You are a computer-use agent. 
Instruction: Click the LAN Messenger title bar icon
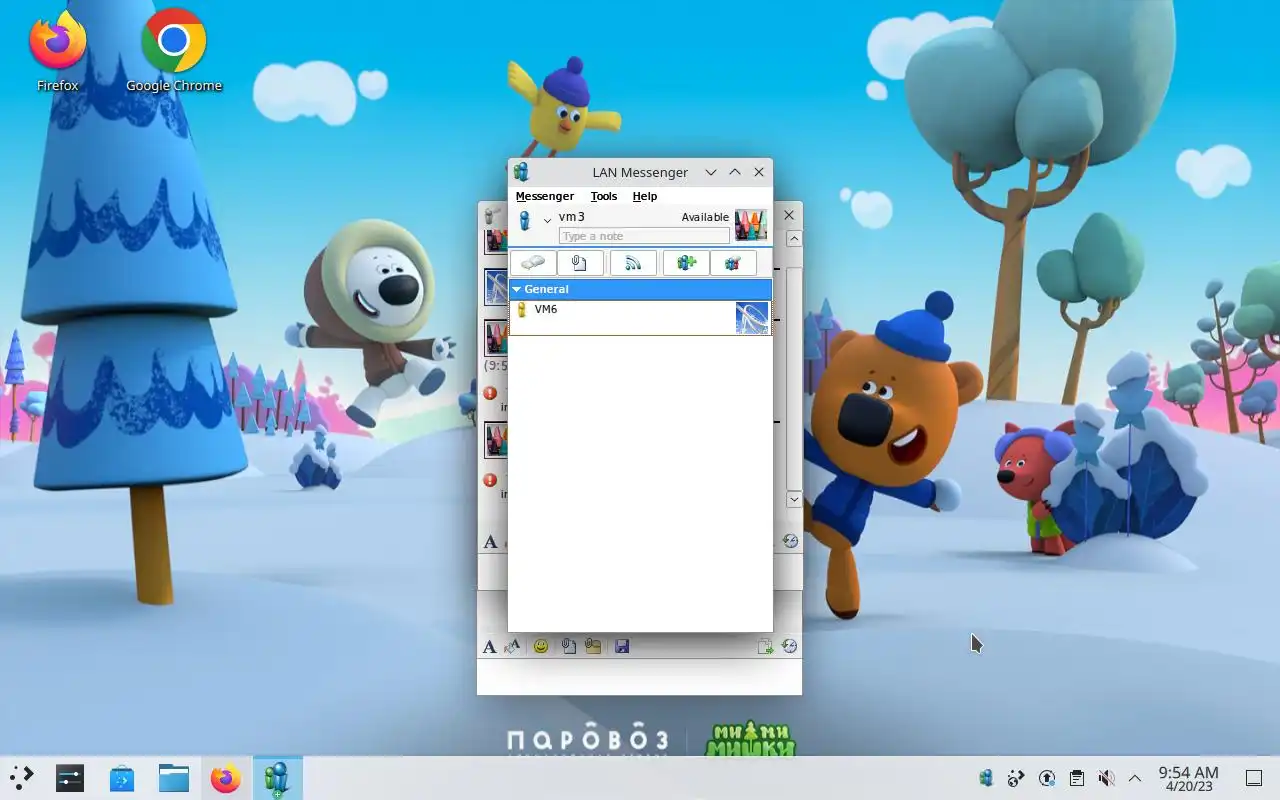(520, 172)
